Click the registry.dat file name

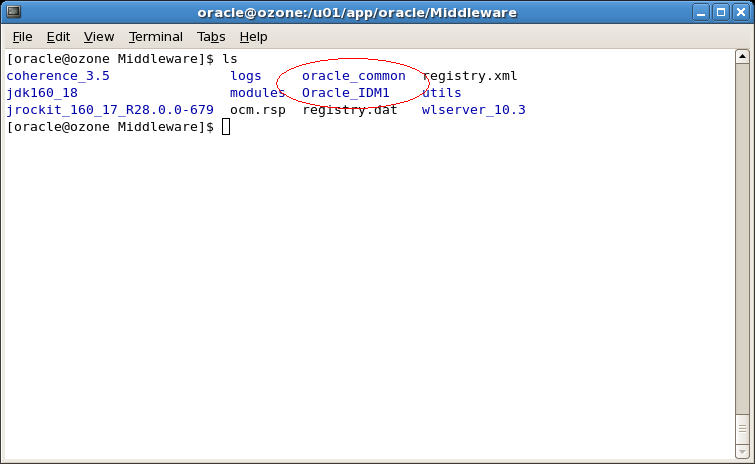point(350,110)
